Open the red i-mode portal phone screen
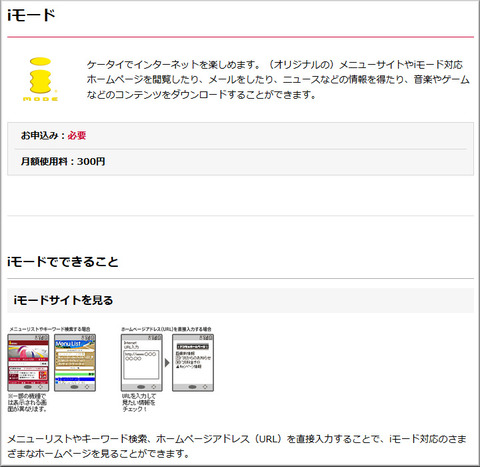 28,363
